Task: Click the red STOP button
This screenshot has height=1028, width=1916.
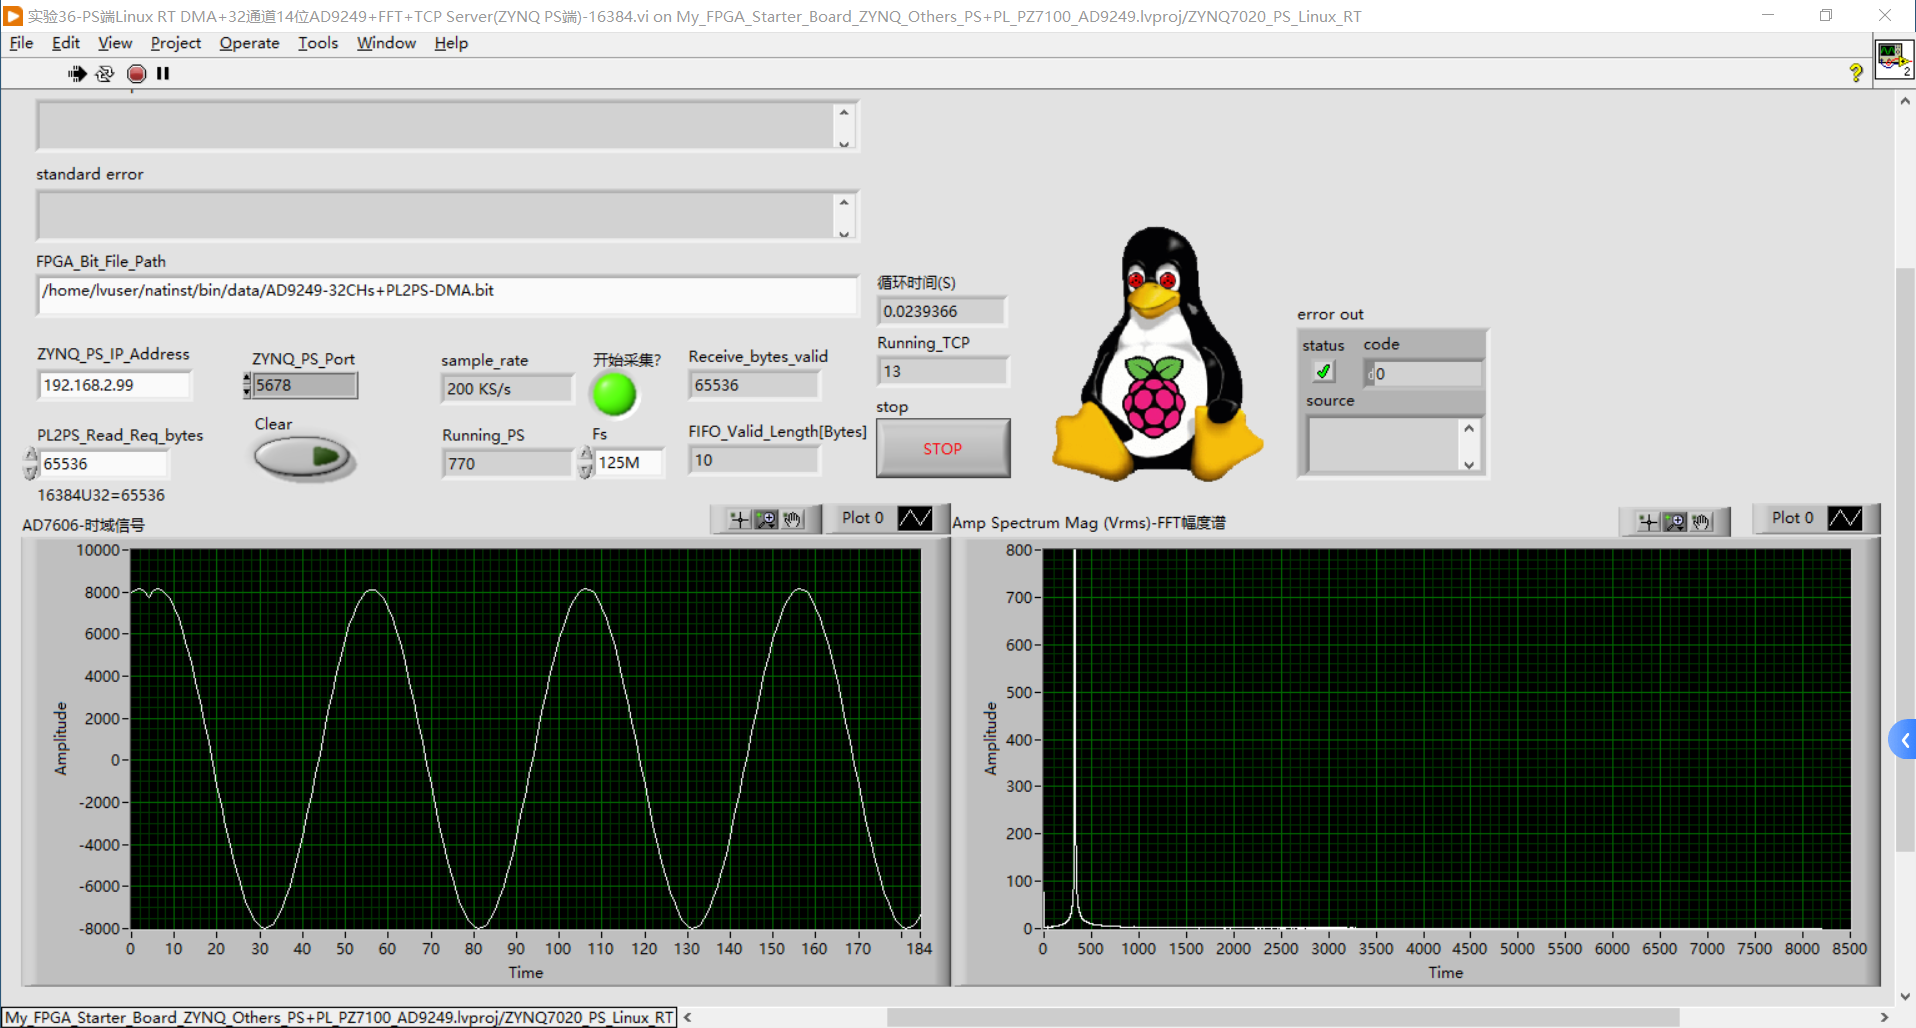Action: click(943, 449)
